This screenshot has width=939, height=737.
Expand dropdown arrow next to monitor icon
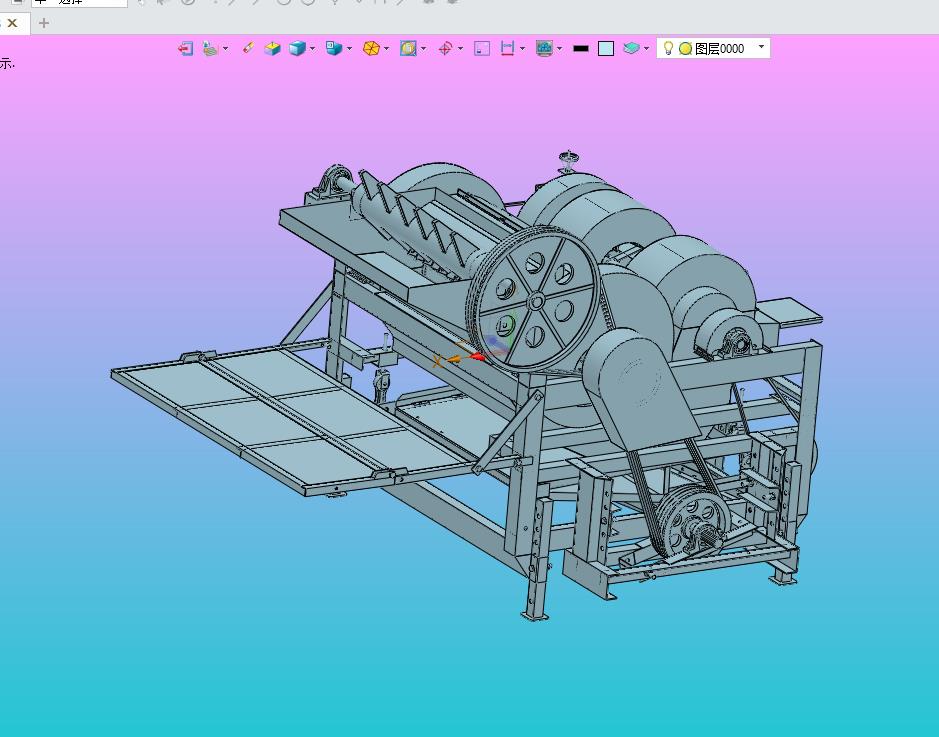point(559,48)
